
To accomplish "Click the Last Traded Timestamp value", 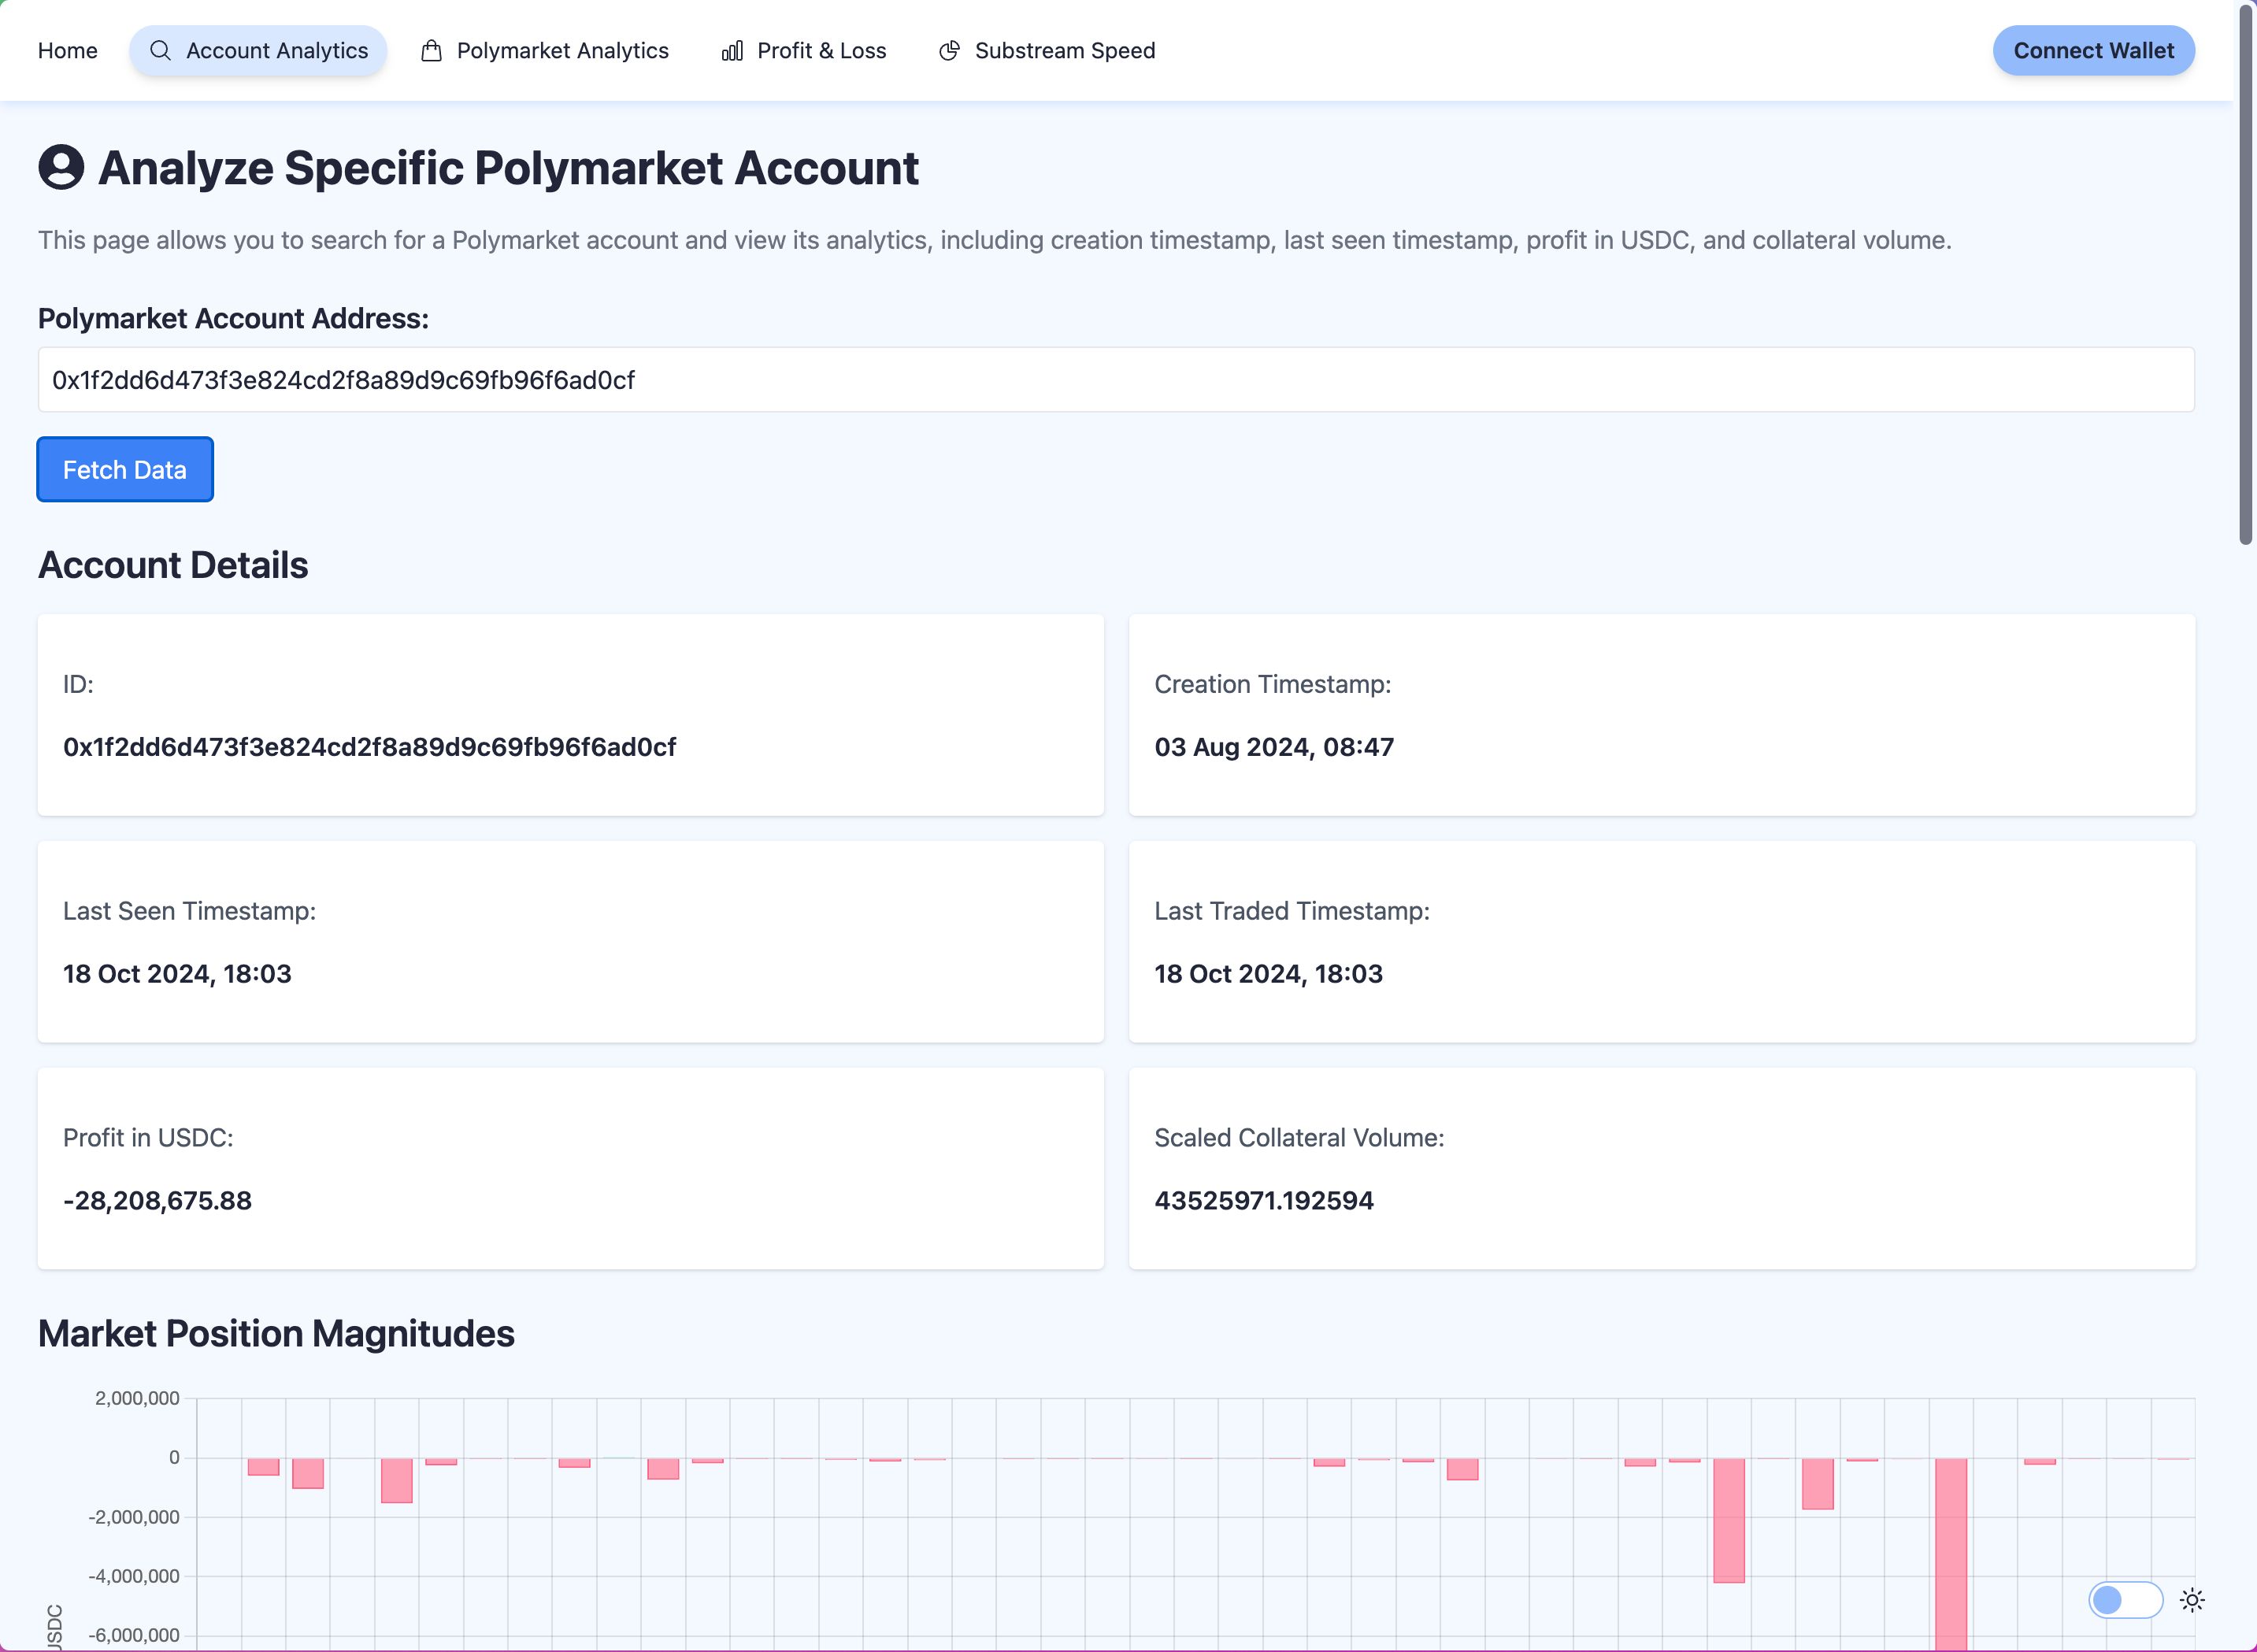I will click(1268, 974).
